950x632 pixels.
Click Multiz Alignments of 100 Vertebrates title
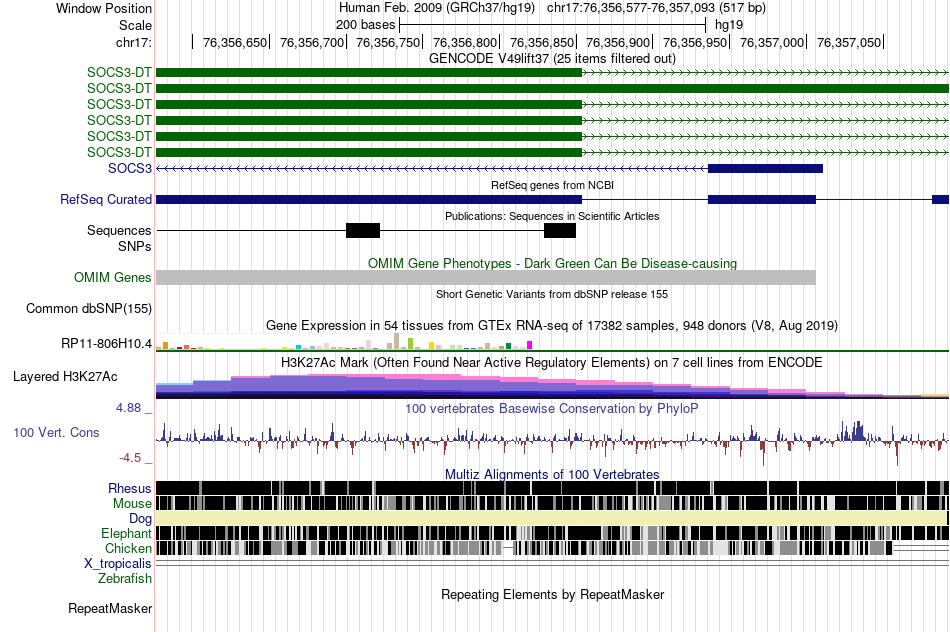(x=553, y=474)
